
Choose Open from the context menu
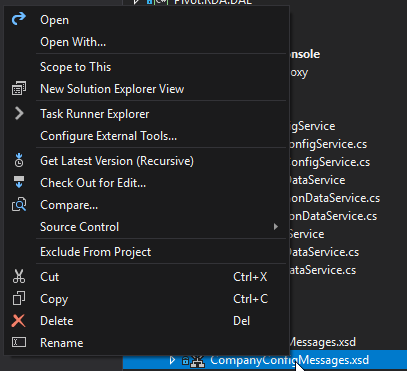[x=146, y=20]
